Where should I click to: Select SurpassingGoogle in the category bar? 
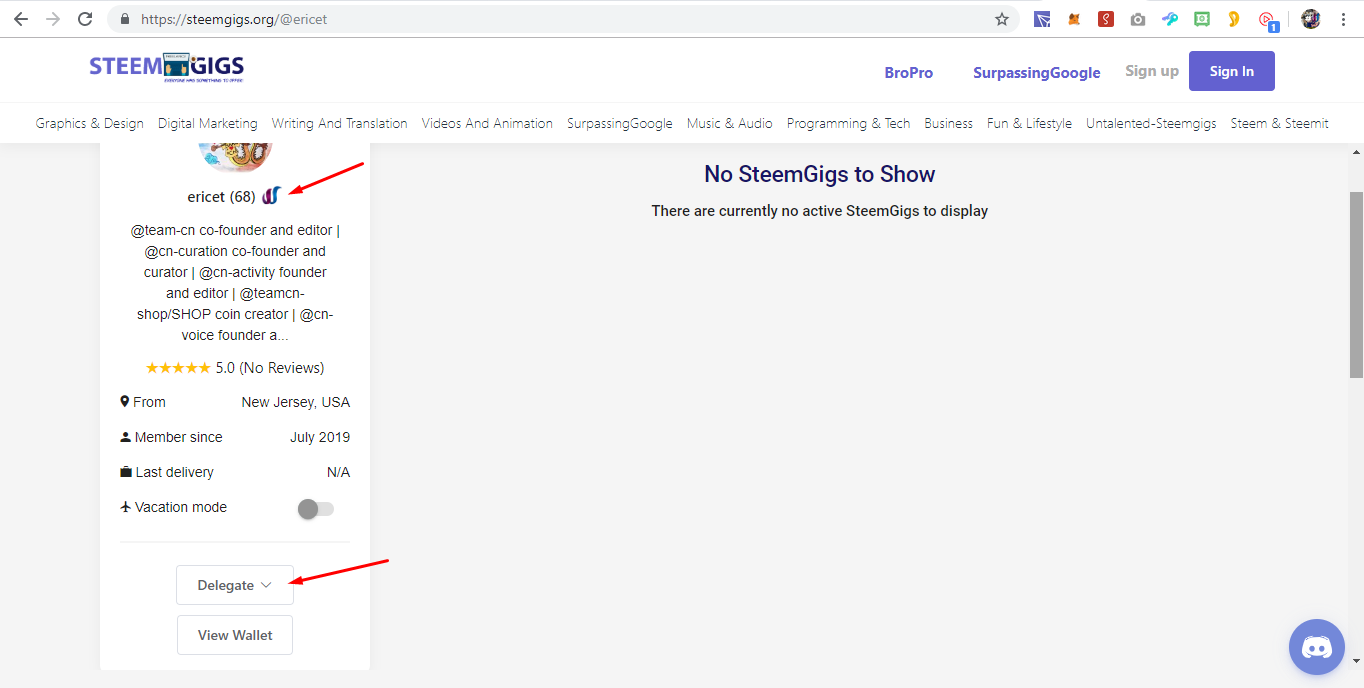tap(620, 123)
